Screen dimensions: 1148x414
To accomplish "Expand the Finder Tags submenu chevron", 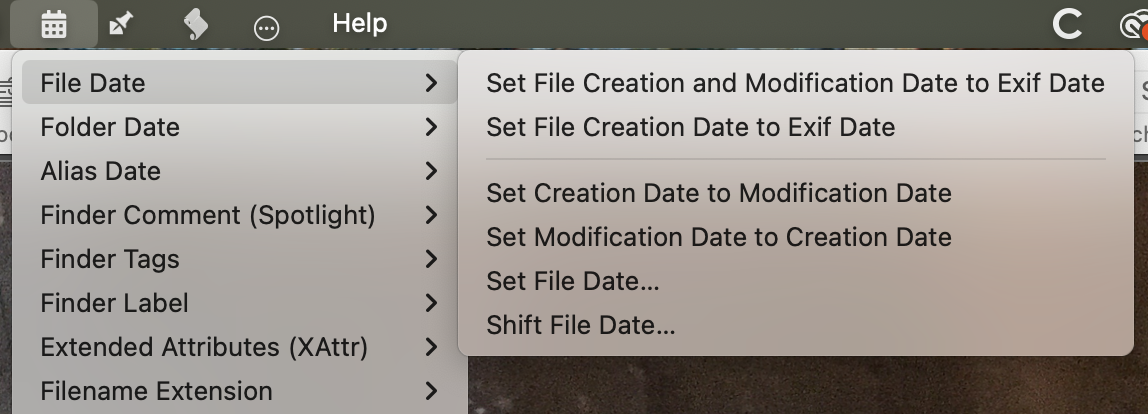I will point(431,259).
